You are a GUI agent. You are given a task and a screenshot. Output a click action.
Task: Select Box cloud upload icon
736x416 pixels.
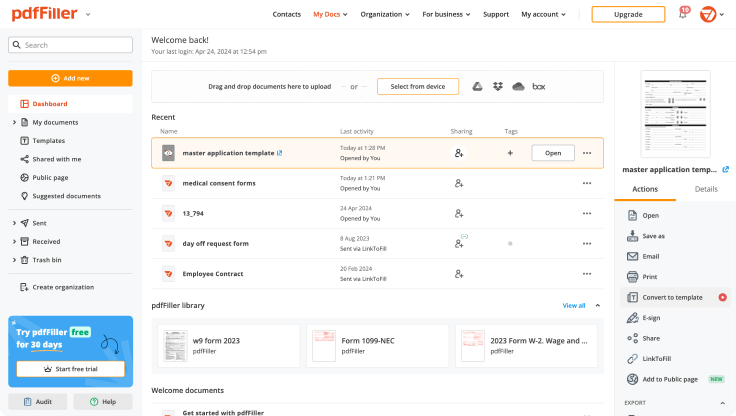click(539, 87)
